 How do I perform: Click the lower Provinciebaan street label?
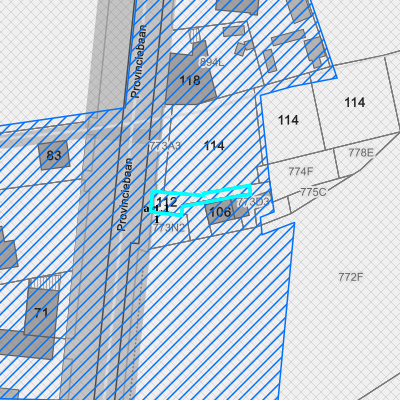click(125, 194)
